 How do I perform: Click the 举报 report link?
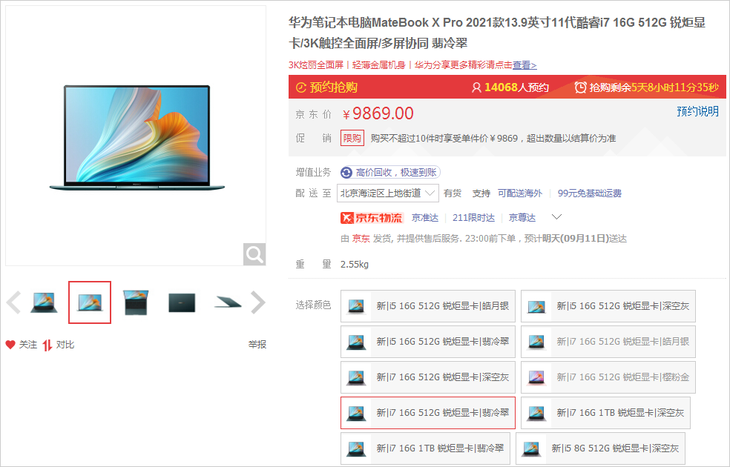257,345
